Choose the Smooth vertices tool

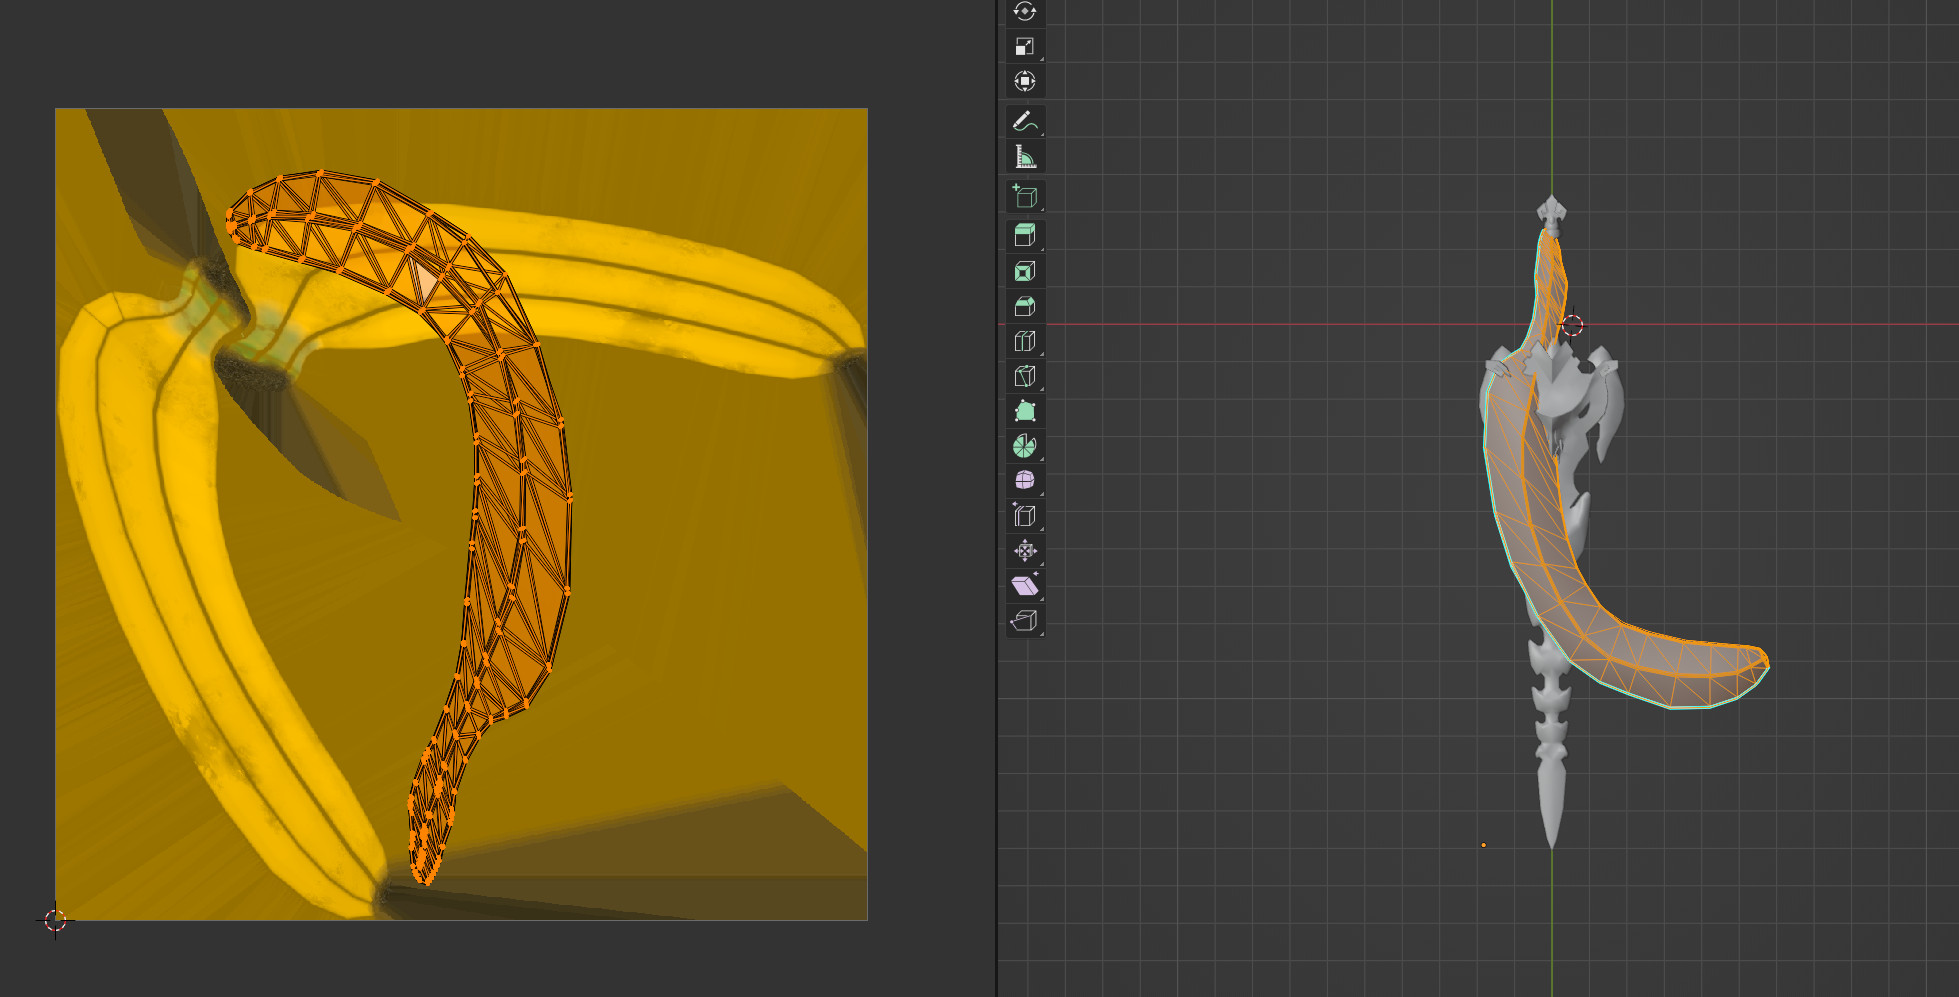1024,481
